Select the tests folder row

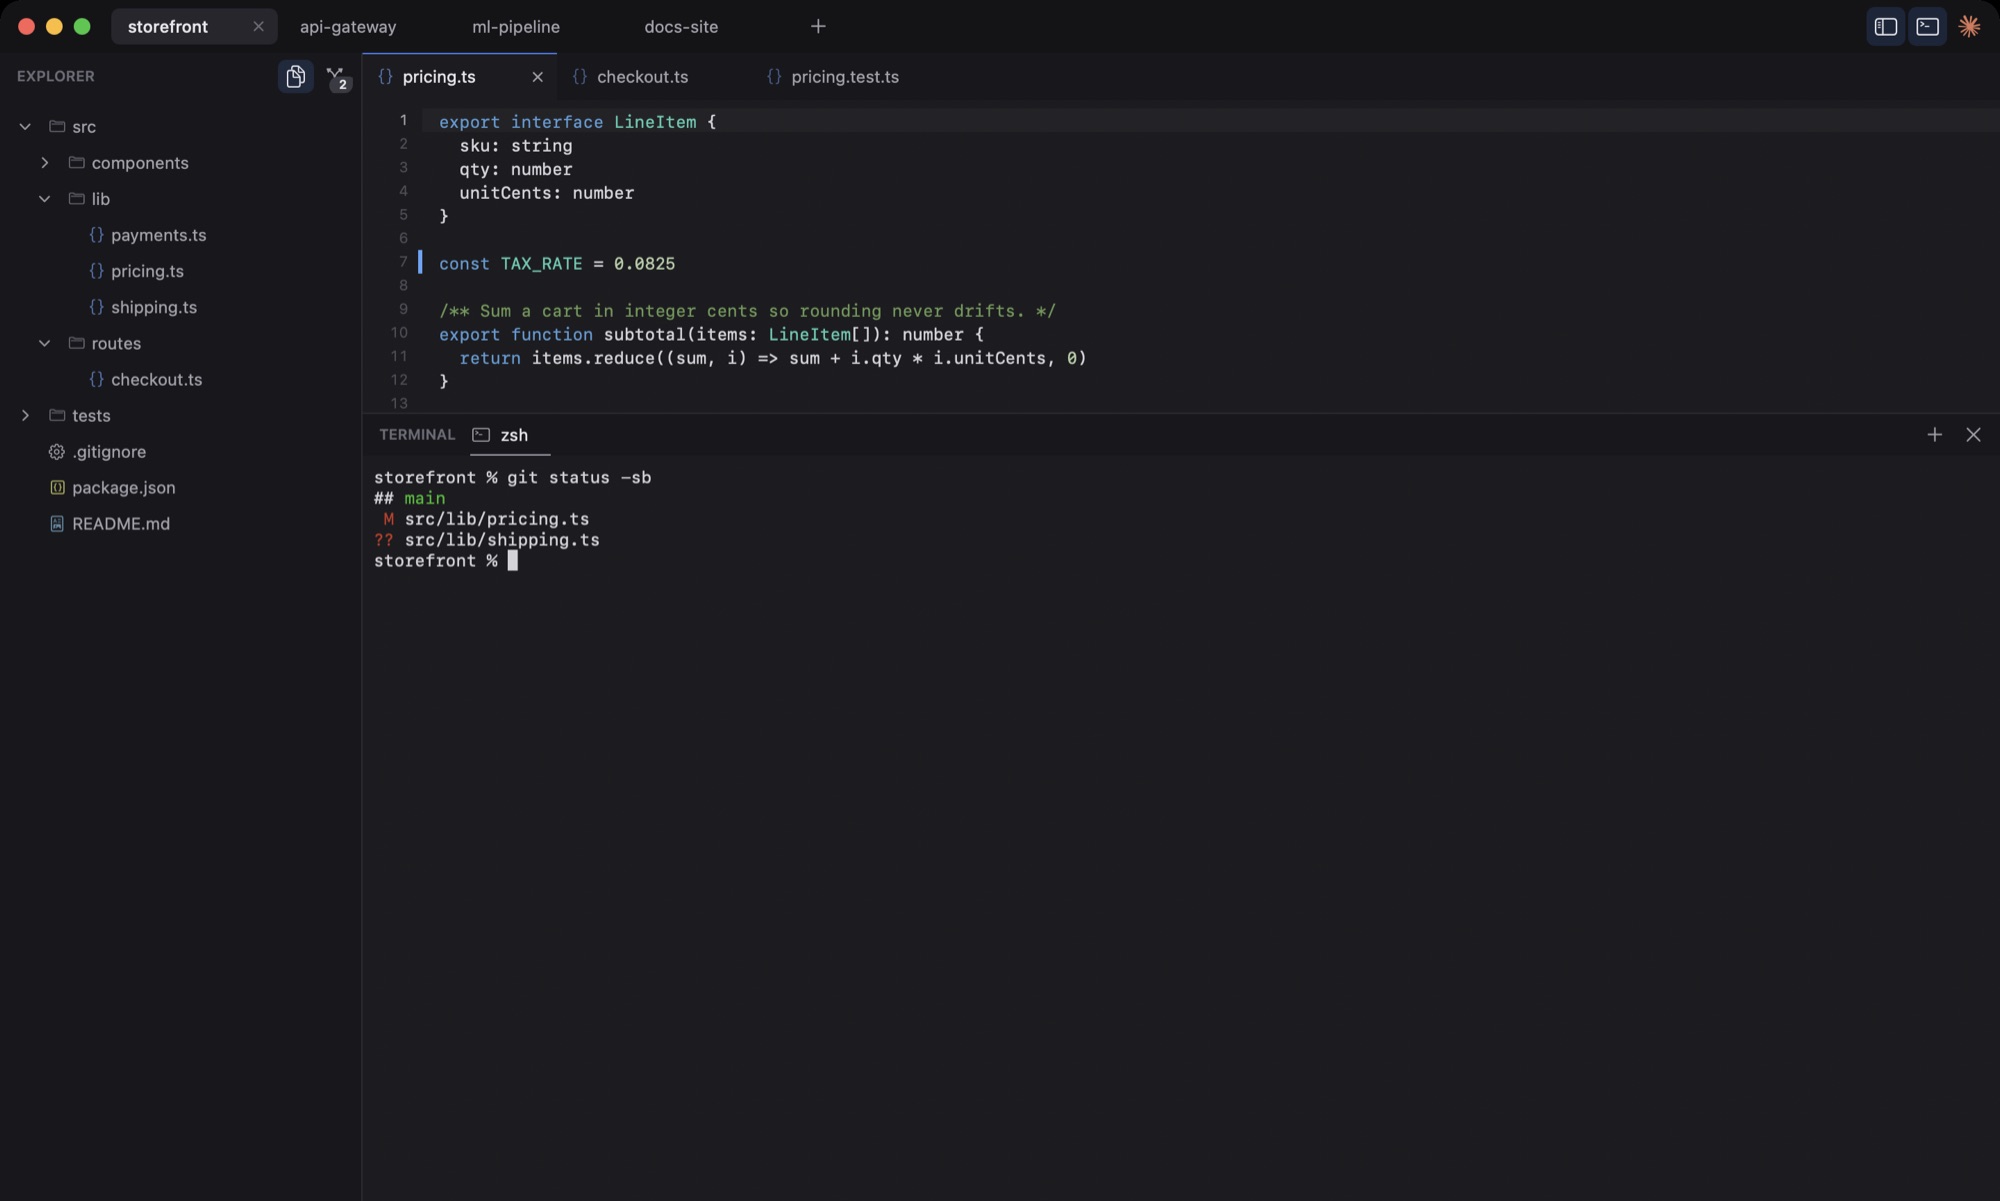[180, 415]
